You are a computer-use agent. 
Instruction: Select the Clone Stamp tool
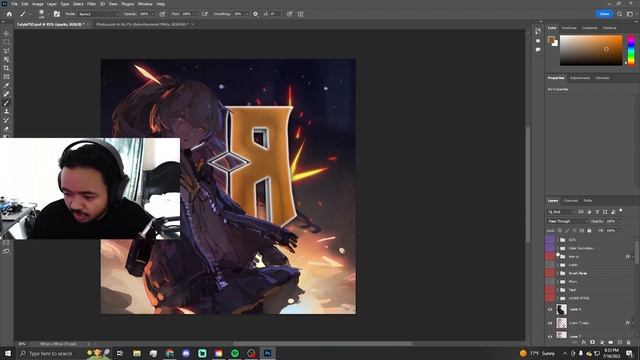pos(6,111)
